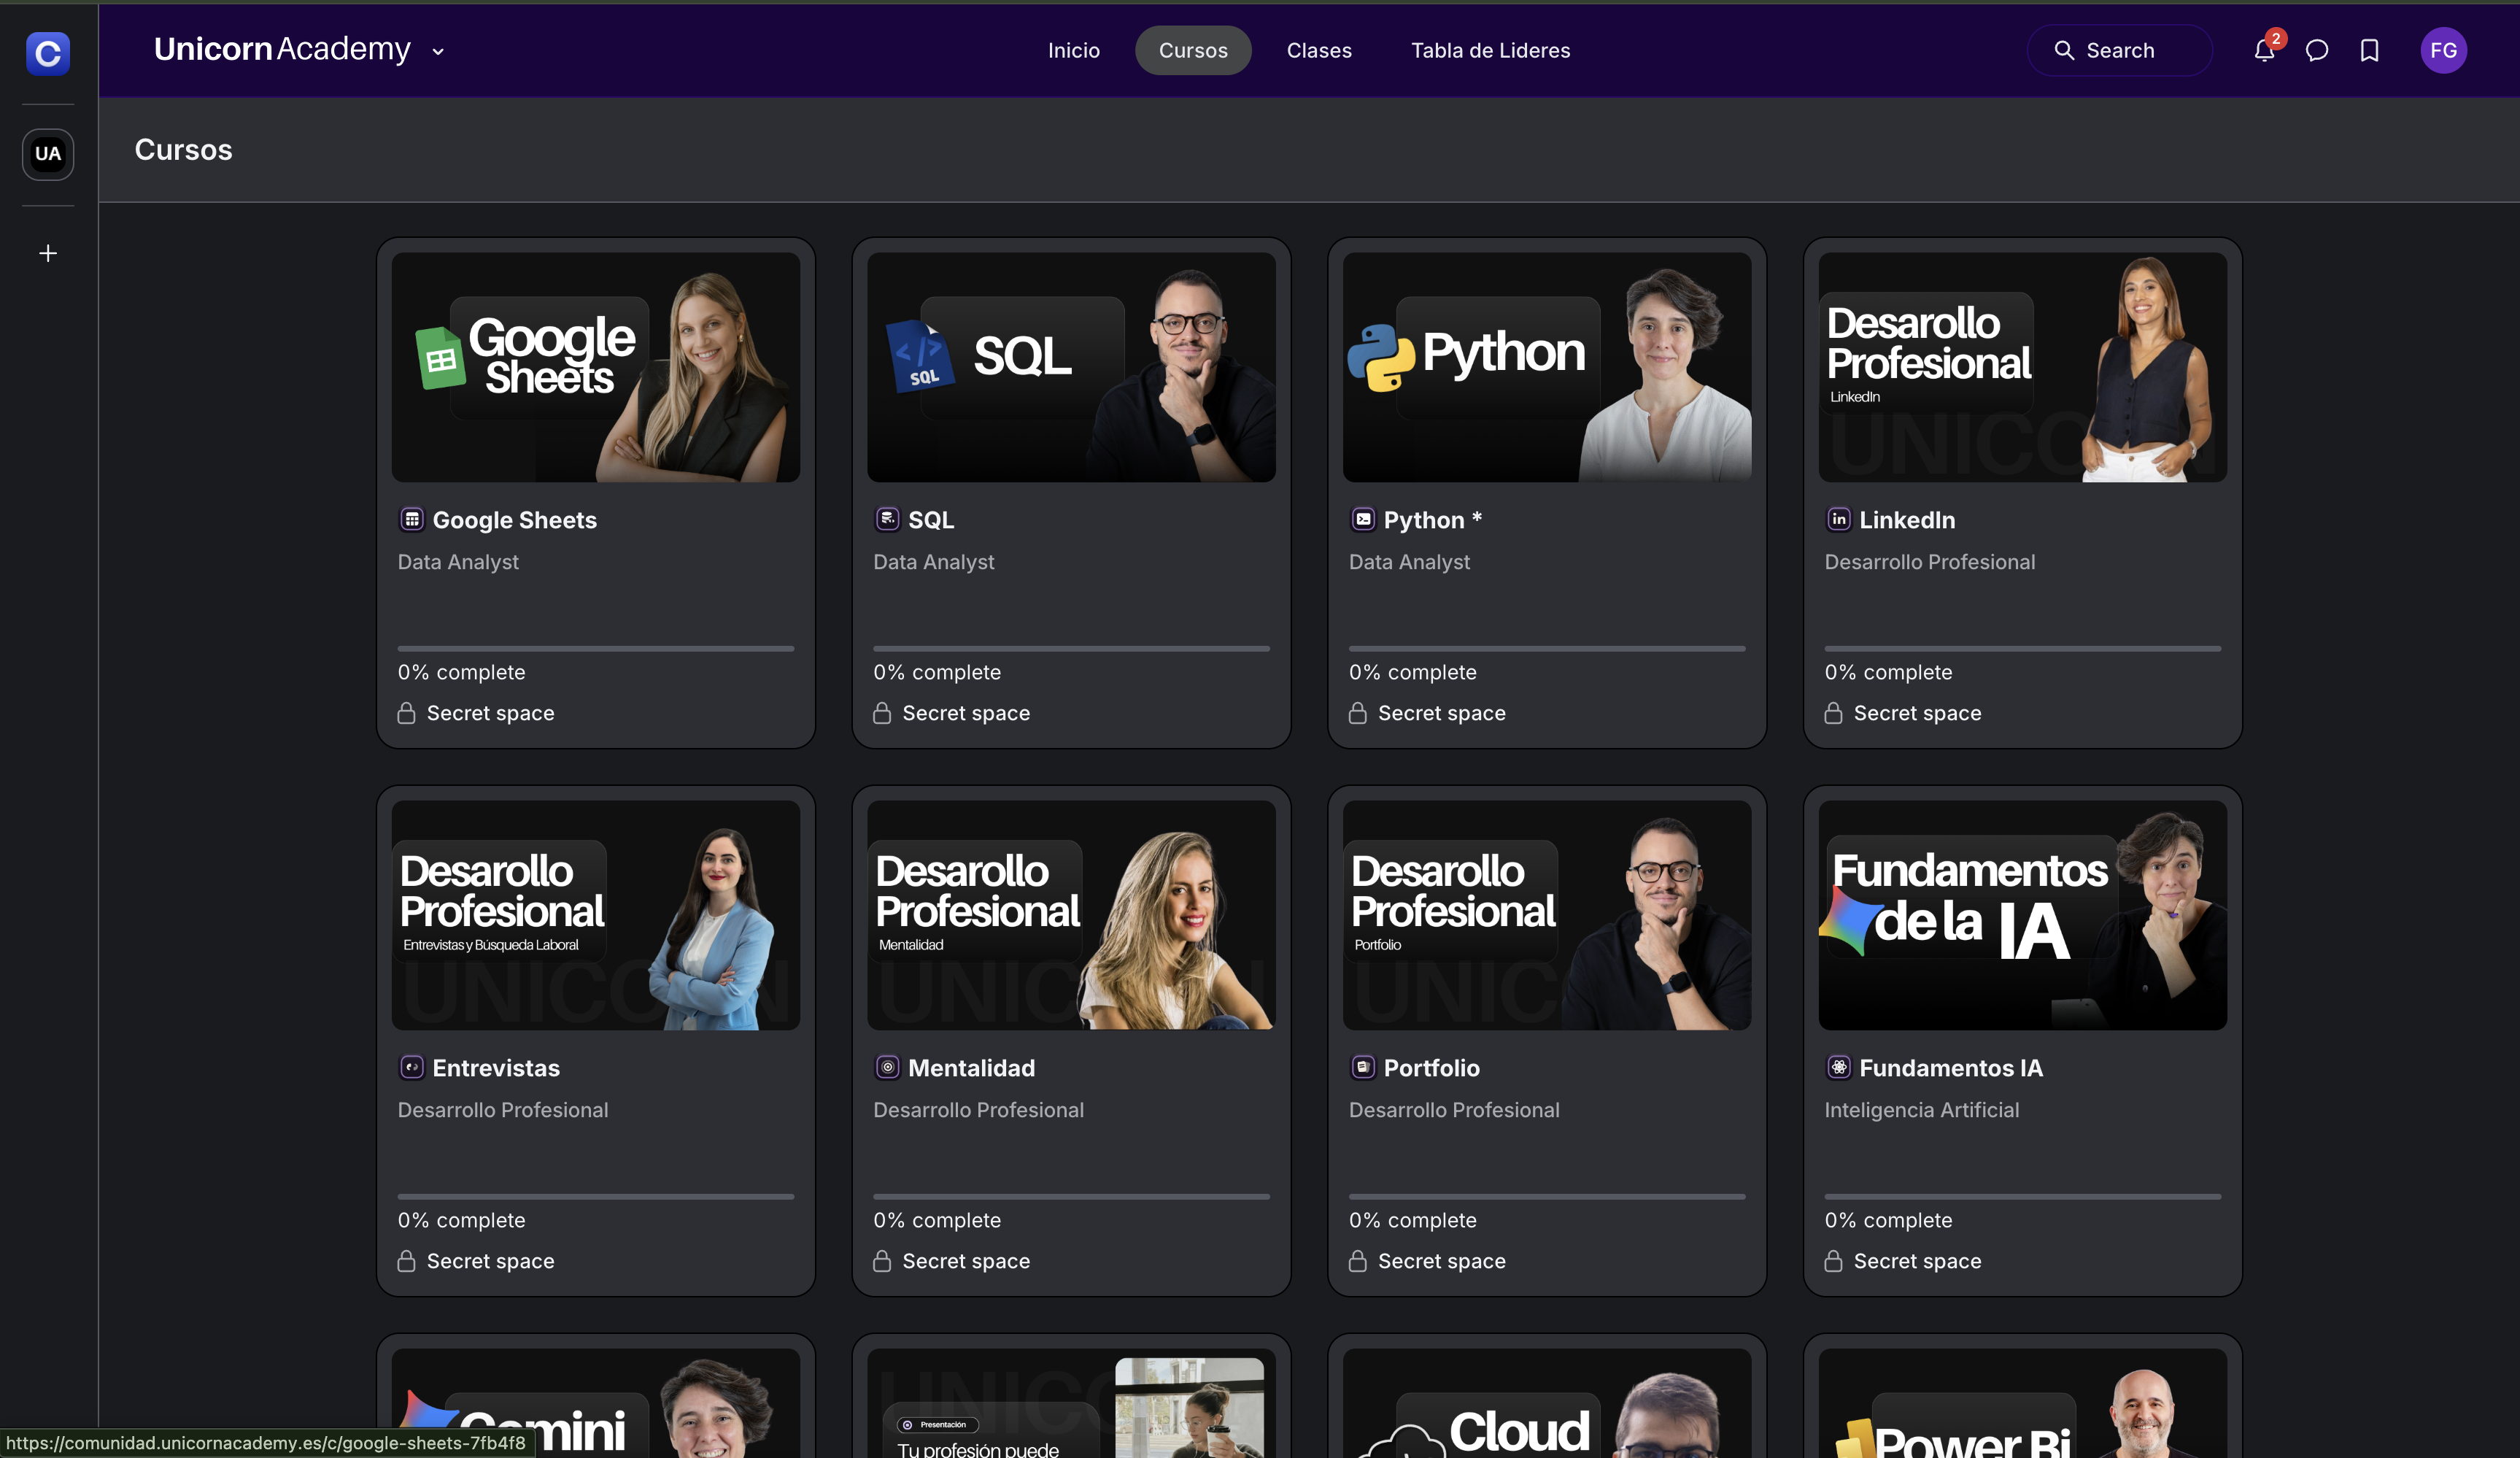Switch to the Clases tab
Viewport: 2520px width, 1458px height.
click(x=1319, y=50)
